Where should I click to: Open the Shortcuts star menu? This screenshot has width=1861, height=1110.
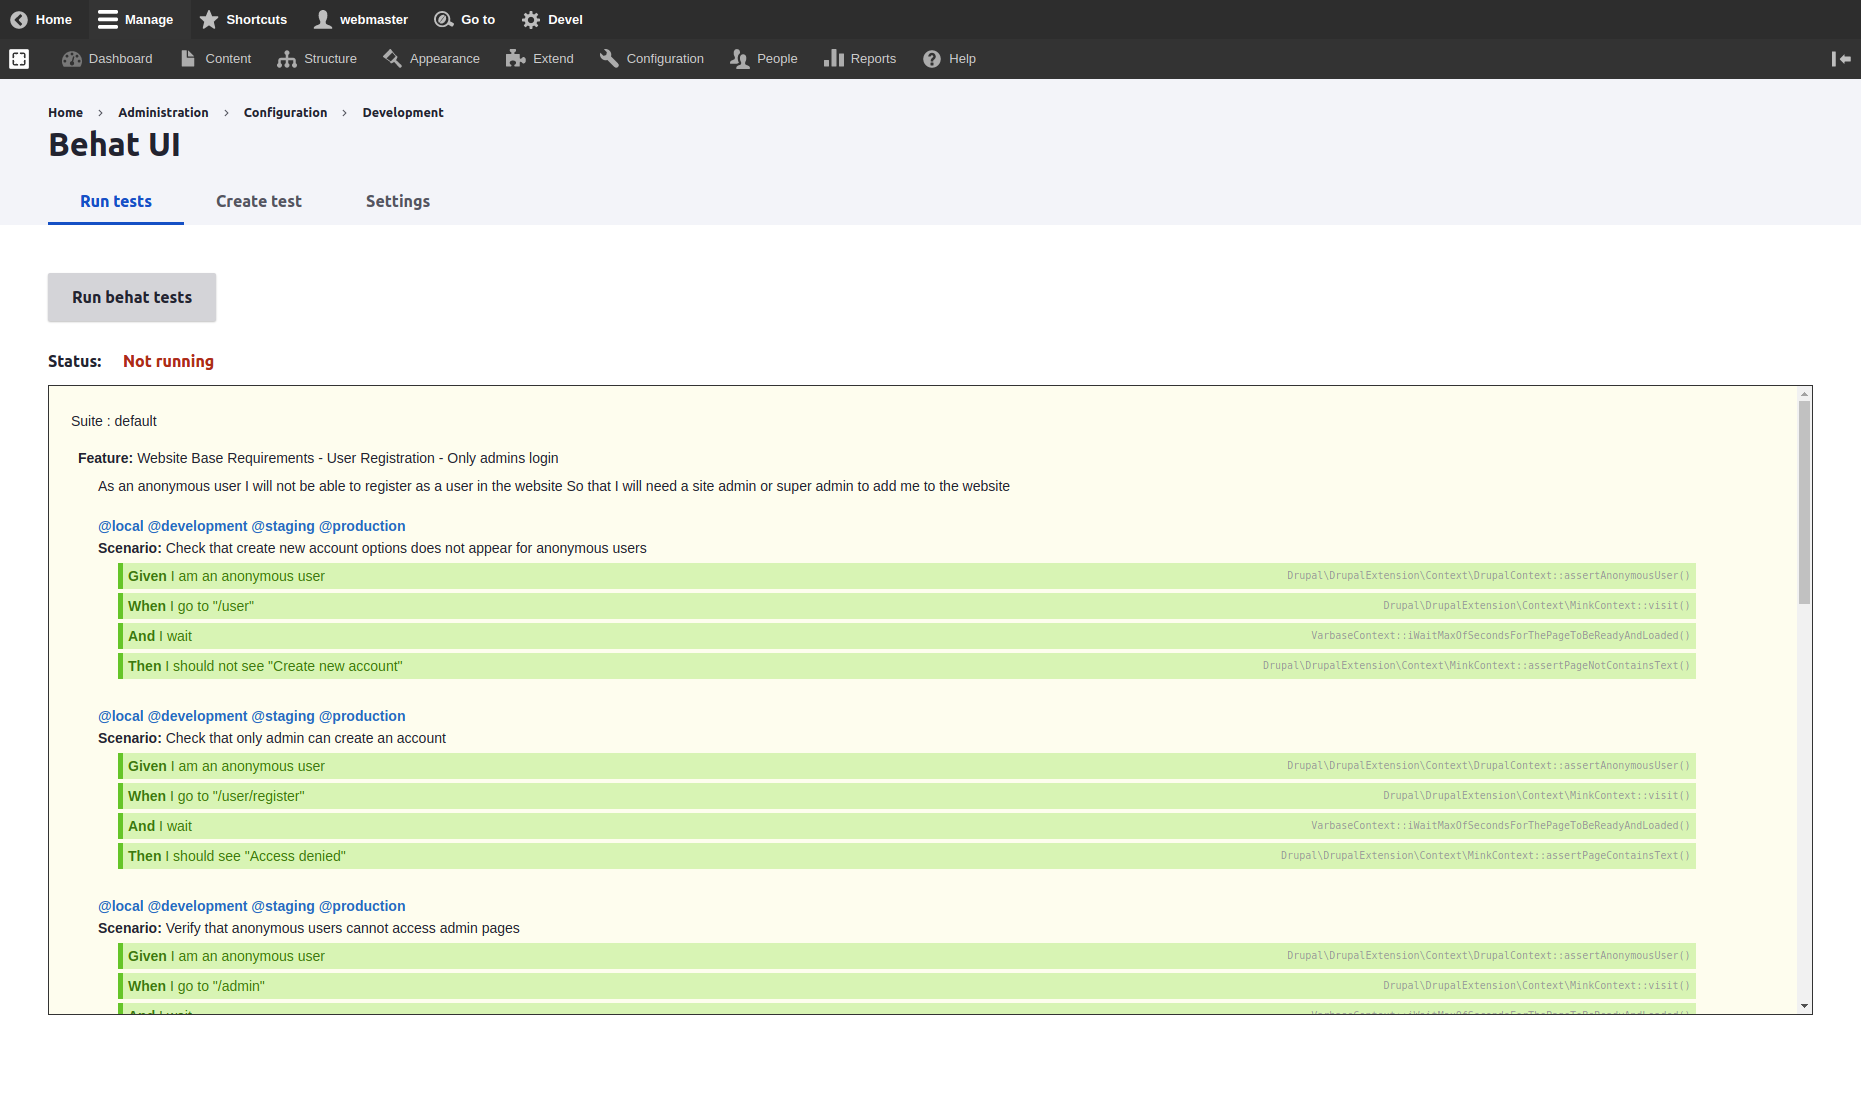pyautogui.click(x=243, y=19)
